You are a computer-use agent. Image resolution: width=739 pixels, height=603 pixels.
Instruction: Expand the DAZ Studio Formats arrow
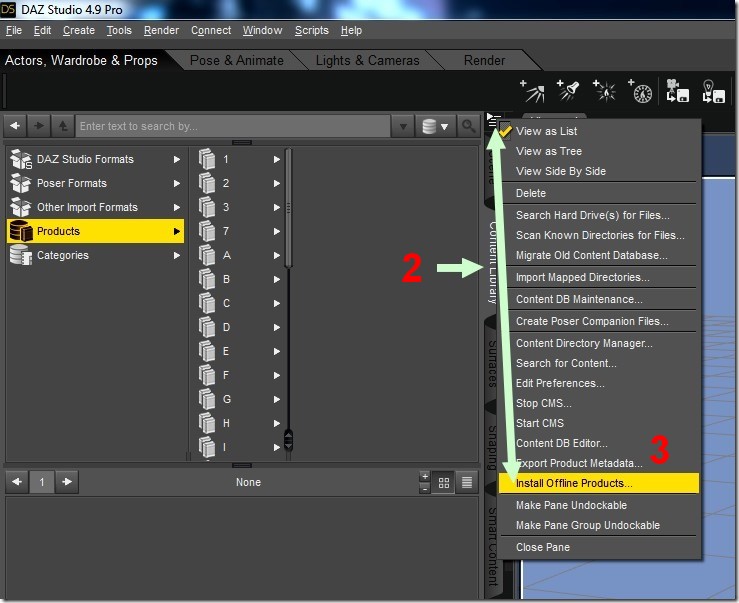[x=177, y=159]
